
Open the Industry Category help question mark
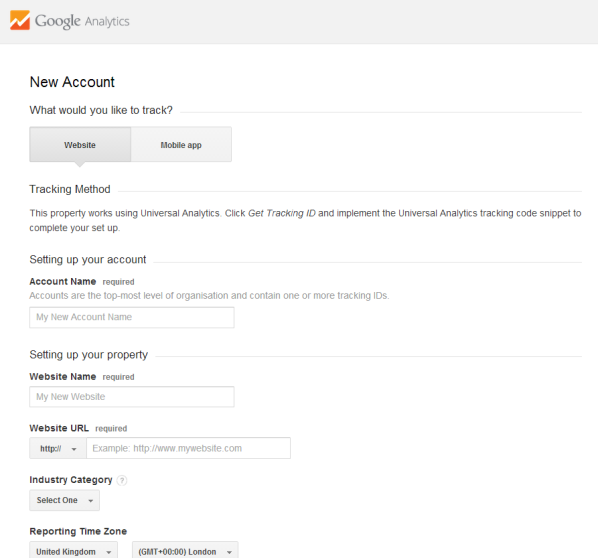click(x=122, y=480)
